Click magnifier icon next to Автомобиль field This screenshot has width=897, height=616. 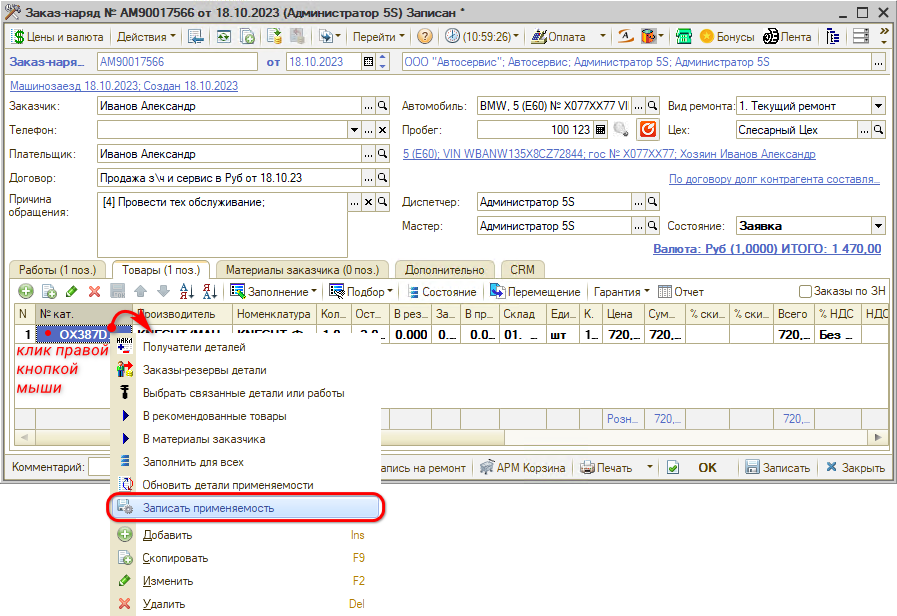pyautogui.click(x=652, y=106)
